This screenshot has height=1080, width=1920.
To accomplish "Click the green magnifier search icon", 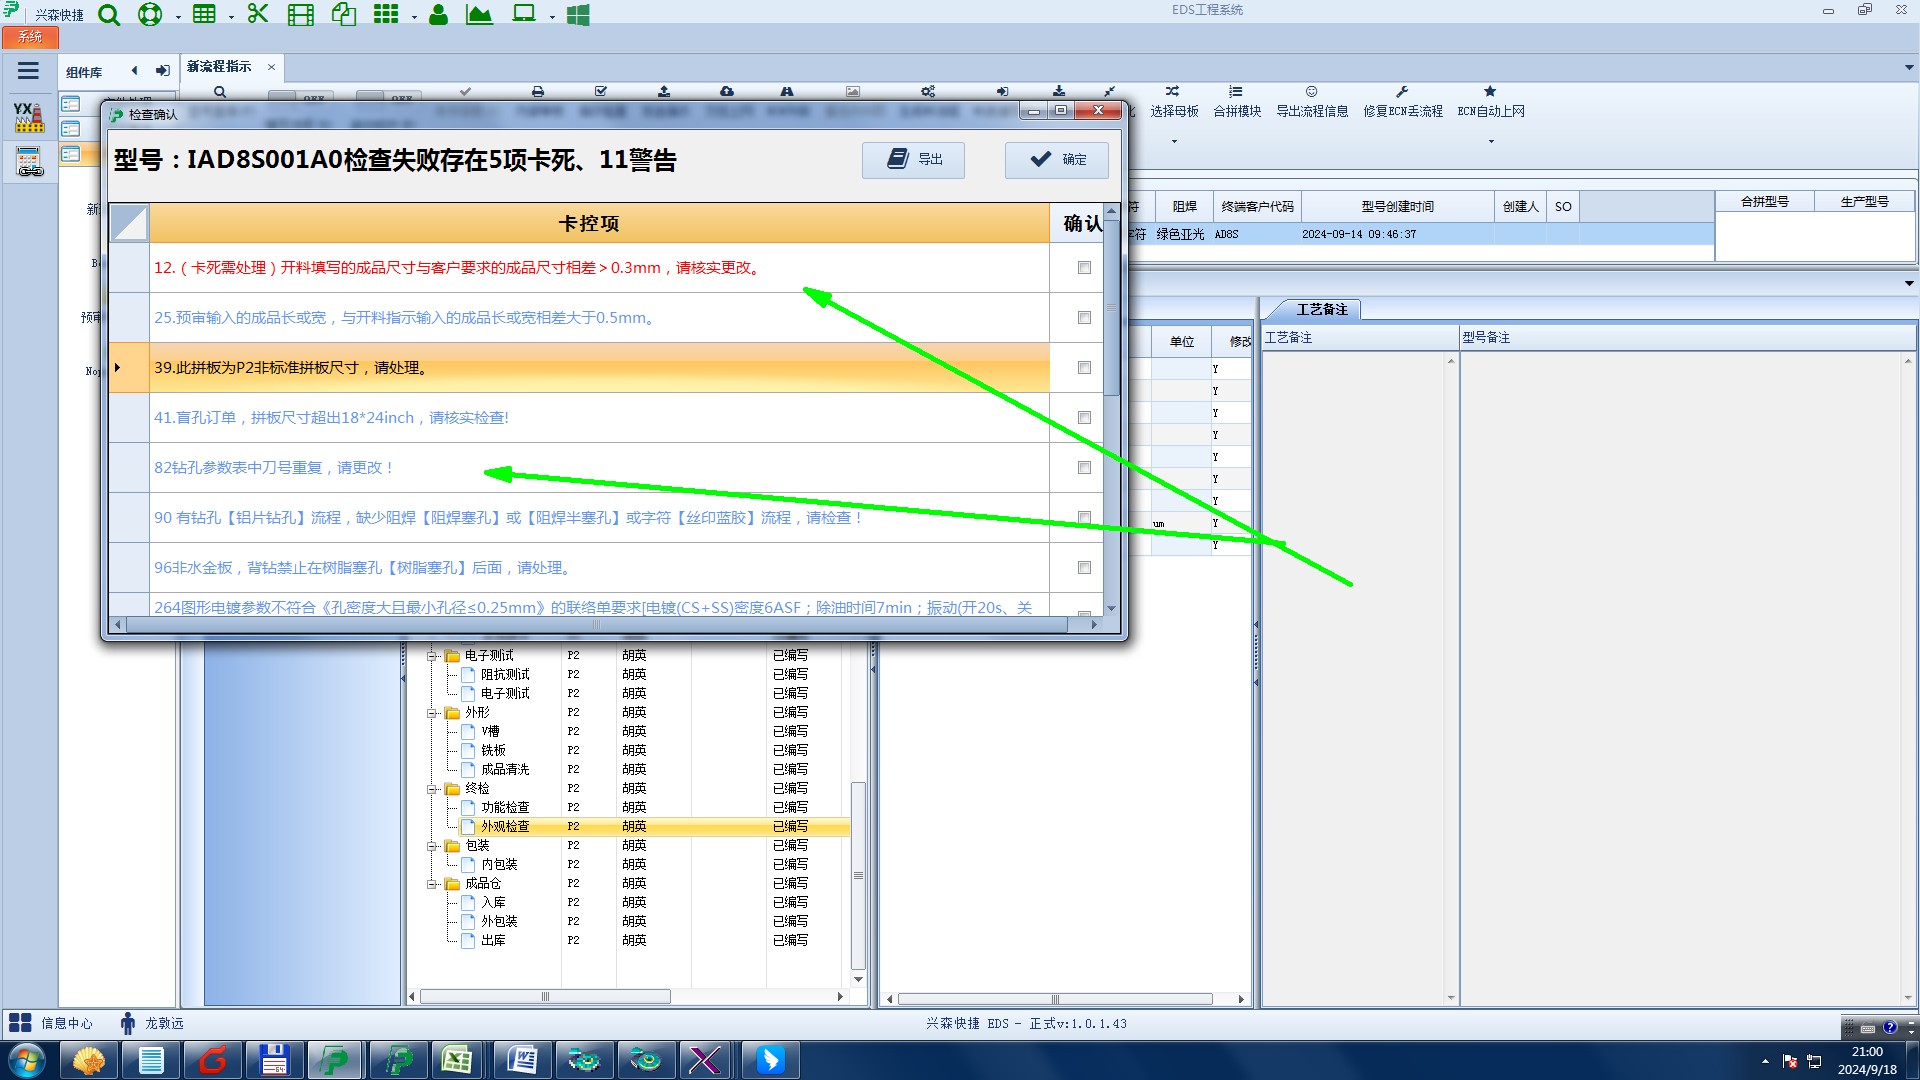I will click(x=109, y=15).
